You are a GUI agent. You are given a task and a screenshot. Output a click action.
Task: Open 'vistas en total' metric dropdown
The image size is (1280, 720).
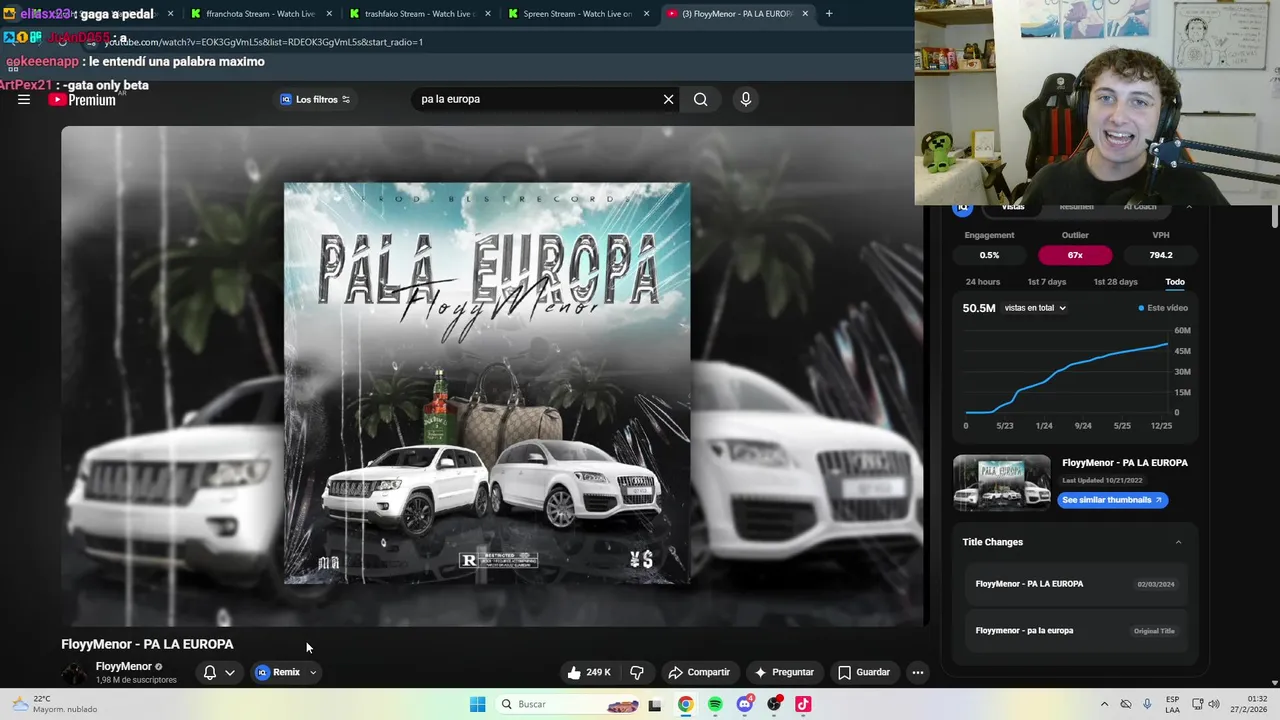pos(1035,308)
